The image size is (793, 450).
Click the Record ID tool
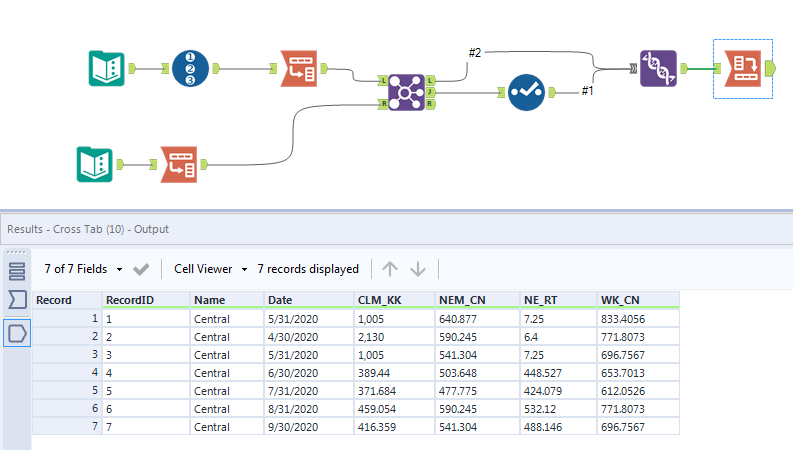click(190, 68)
